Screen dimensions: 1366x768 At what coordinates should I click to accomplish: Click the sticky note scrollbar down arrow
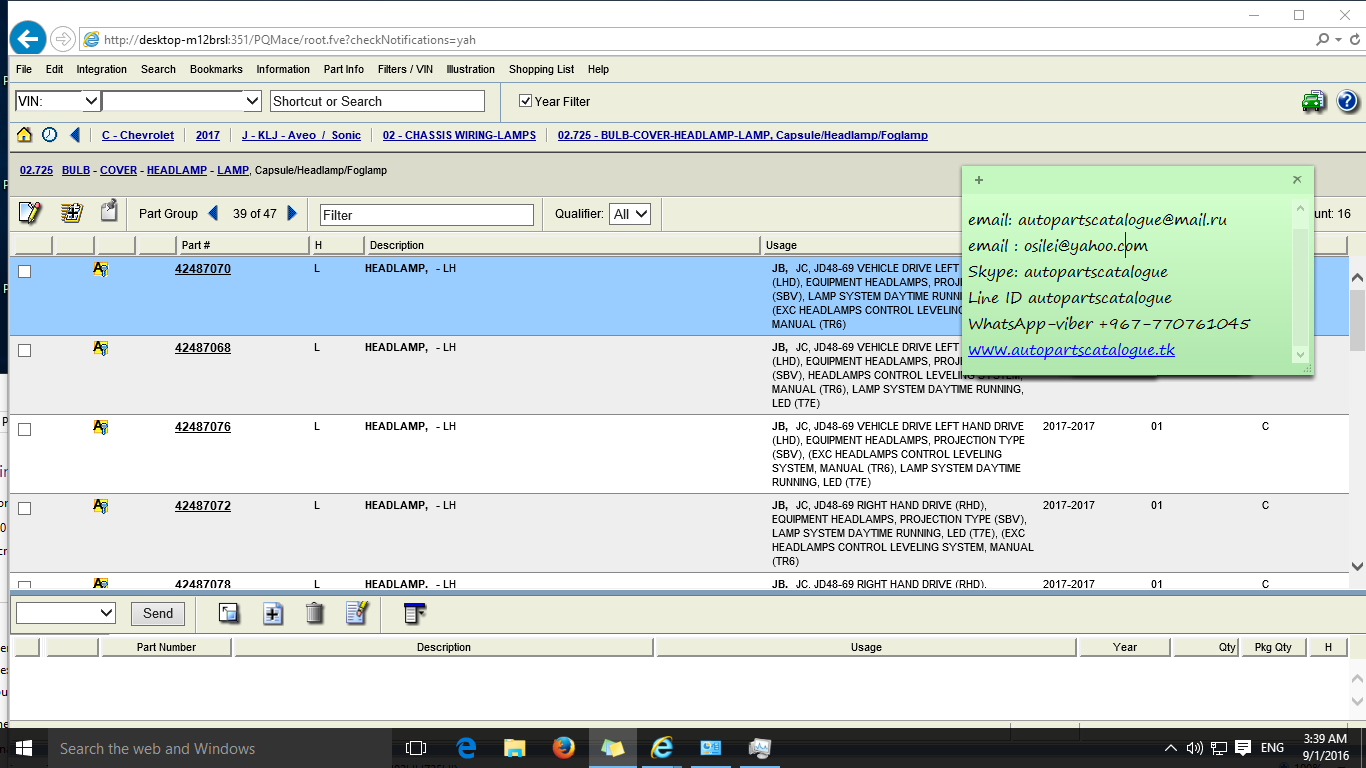[x=1300, y=354]
